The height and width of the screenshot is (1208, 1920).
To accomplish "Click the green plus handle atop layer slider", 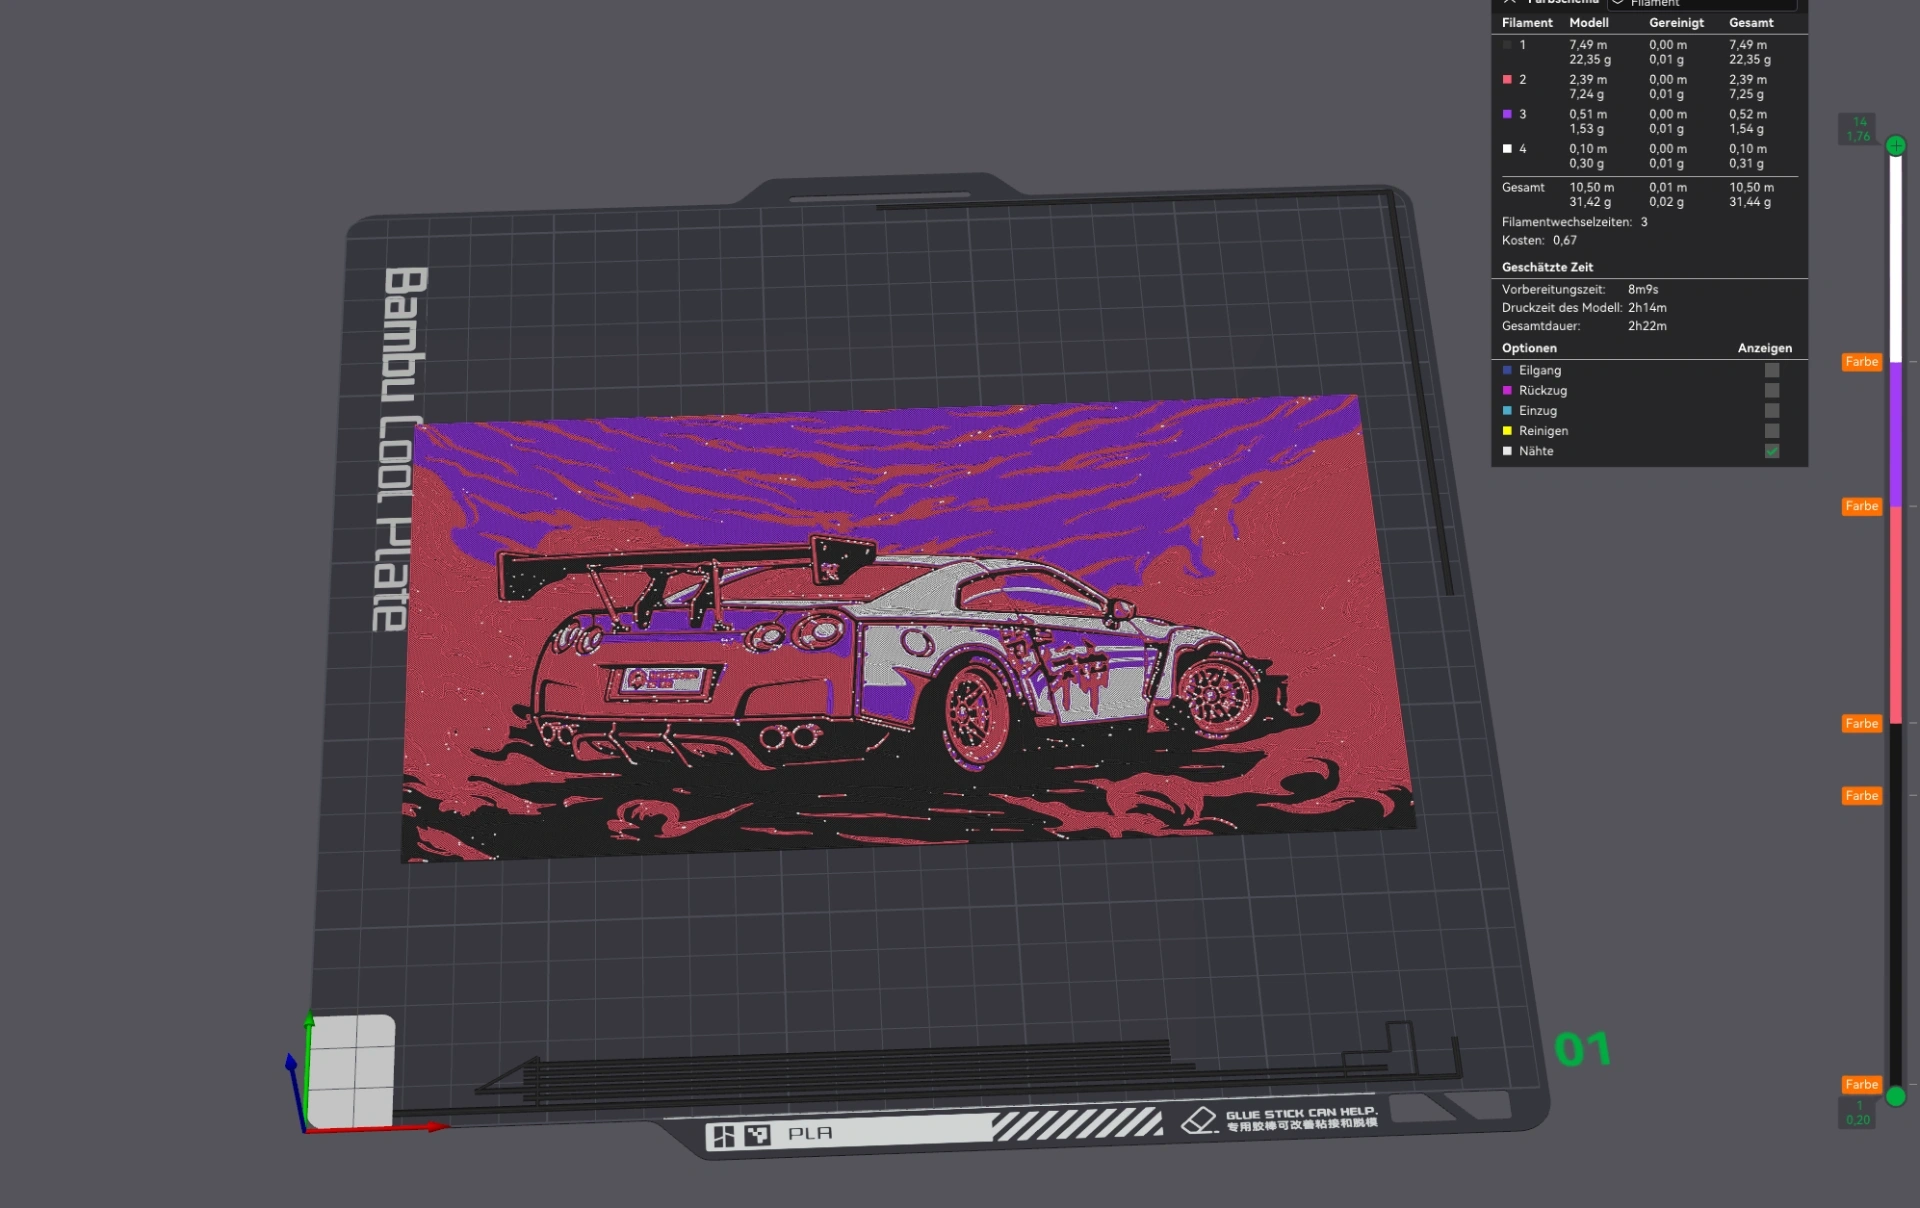I will 1895,146.
